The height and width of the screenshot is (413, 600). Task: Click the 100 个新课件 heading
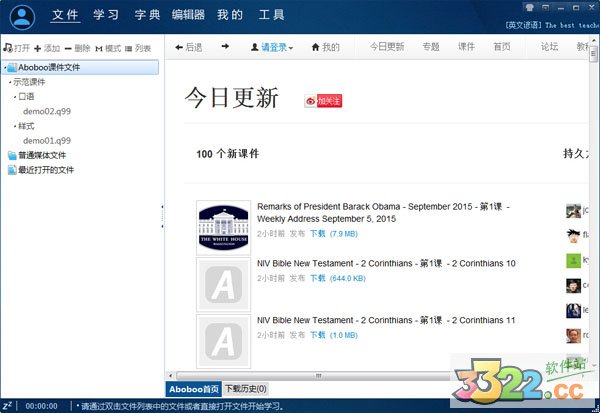(228, 154)
